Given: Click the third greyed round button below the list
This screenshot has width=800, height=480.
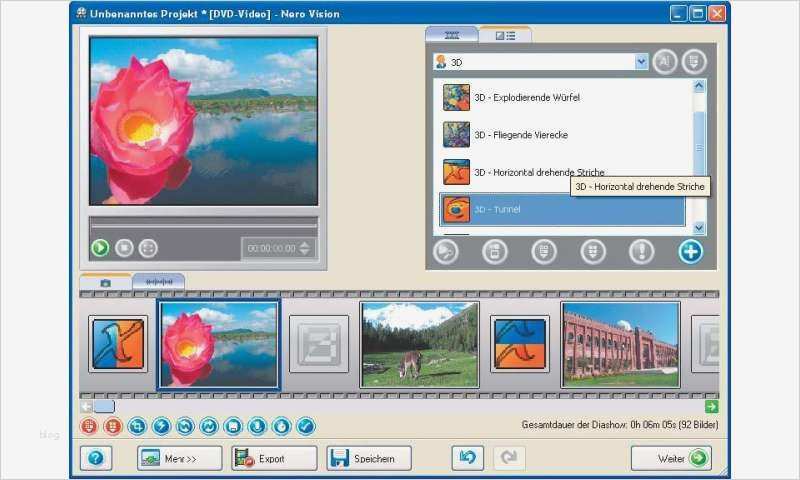Looking at the screenshot, I should point(544,251).
